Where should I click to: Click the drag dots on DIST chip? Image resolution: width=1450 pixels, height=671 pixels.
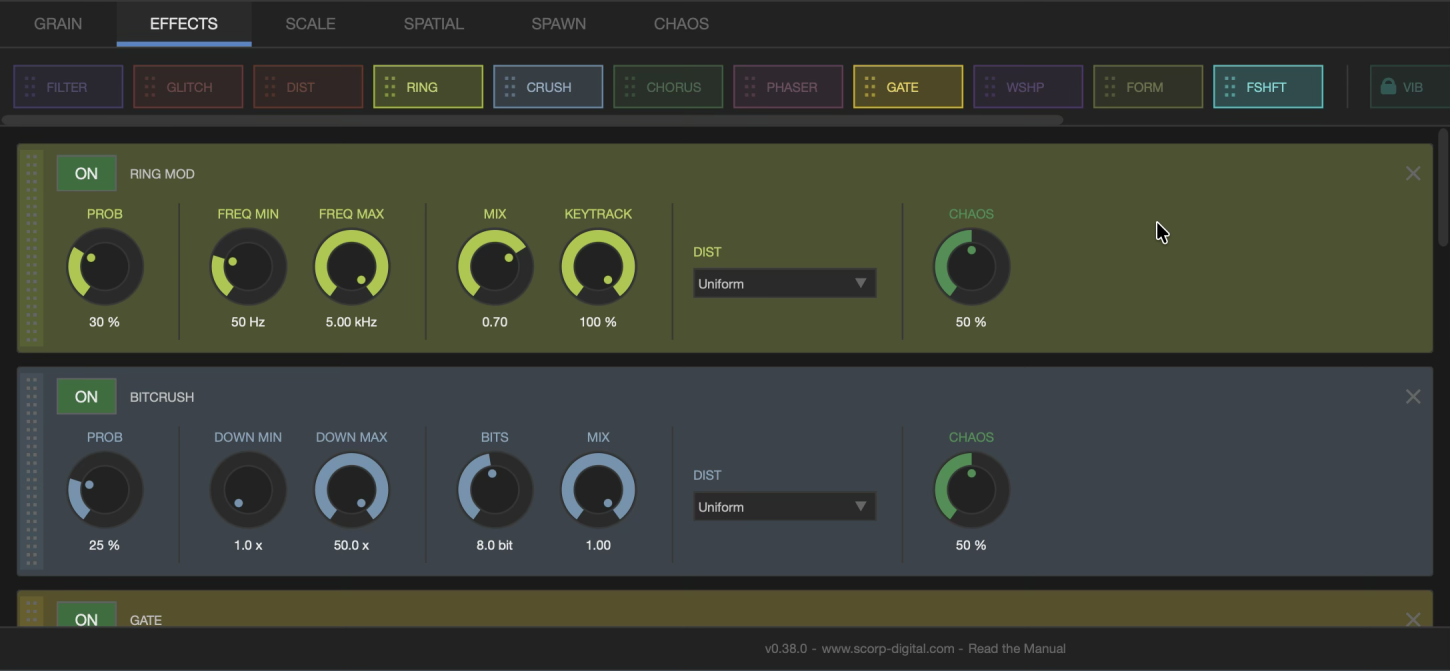pos(270,87)
